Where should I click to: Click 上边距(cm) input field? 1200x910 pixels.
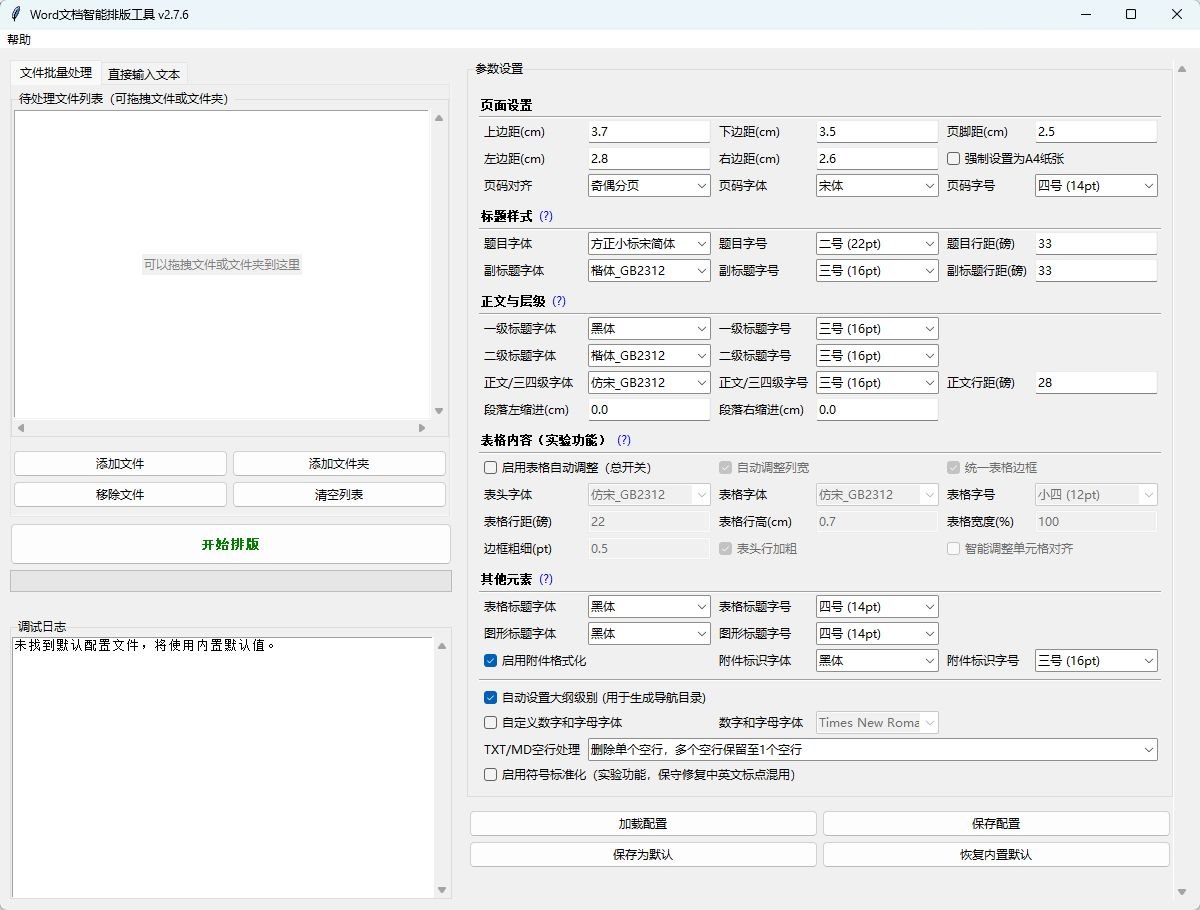coord(649,132)
